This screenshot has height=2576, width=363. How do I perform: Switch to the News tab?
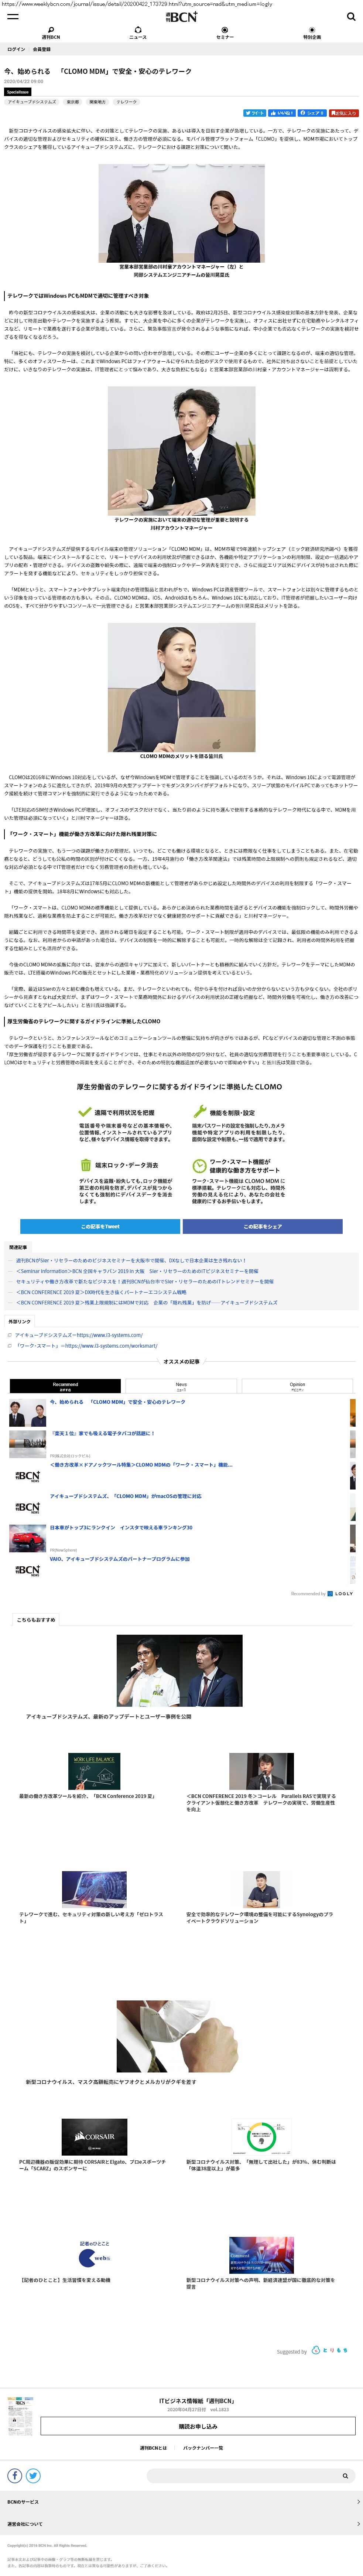[181, 1386]
